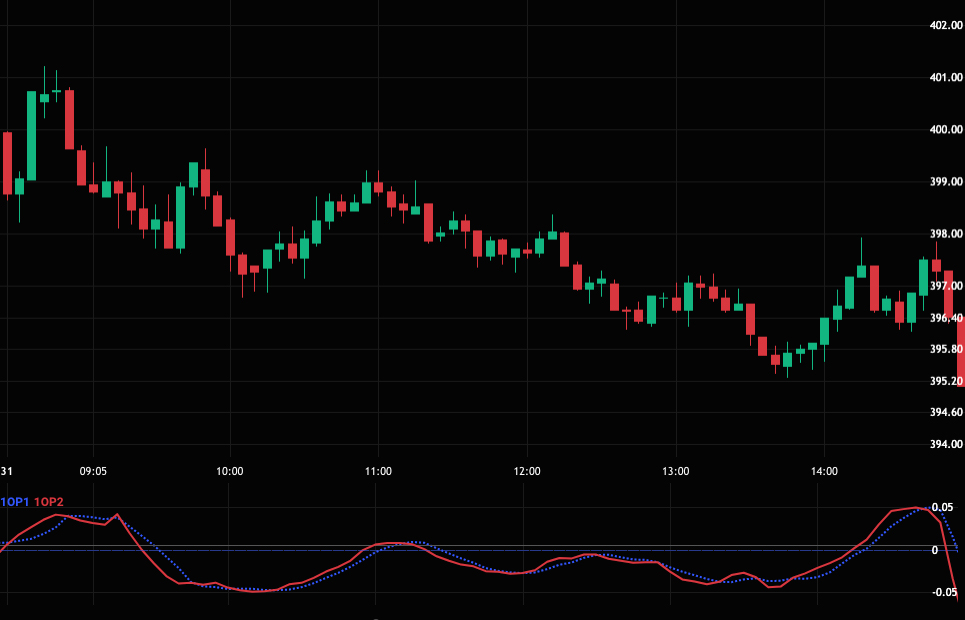
Task: Click the 11:00 time axis label
Action: coord(378,471)
